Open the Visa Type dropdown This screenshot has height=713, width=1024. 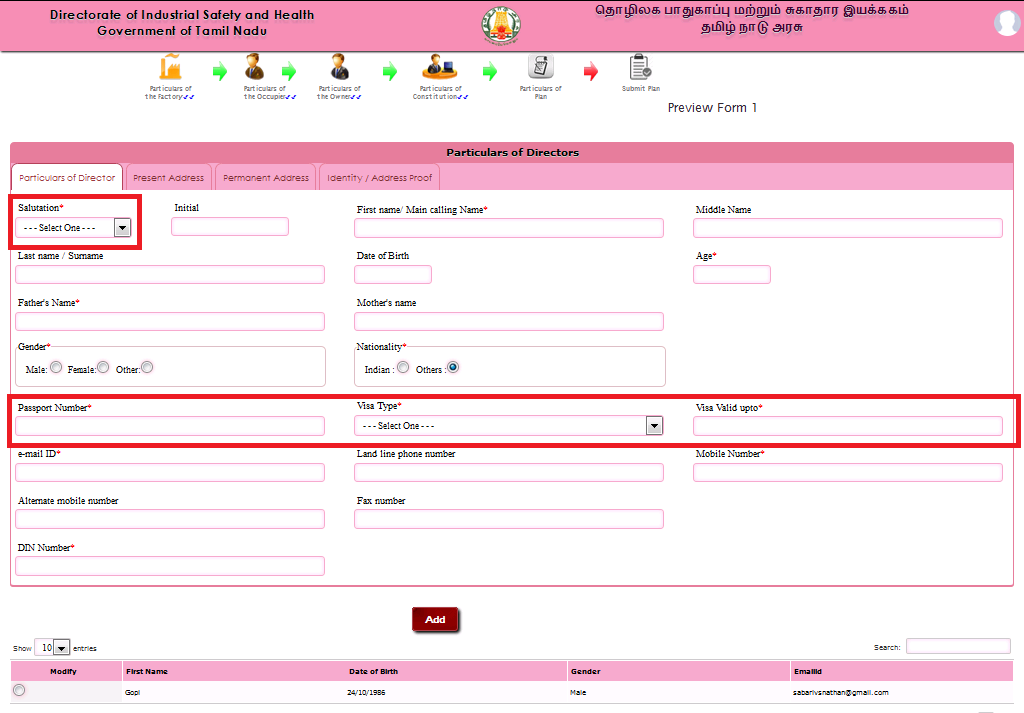[x=509, y=426]
